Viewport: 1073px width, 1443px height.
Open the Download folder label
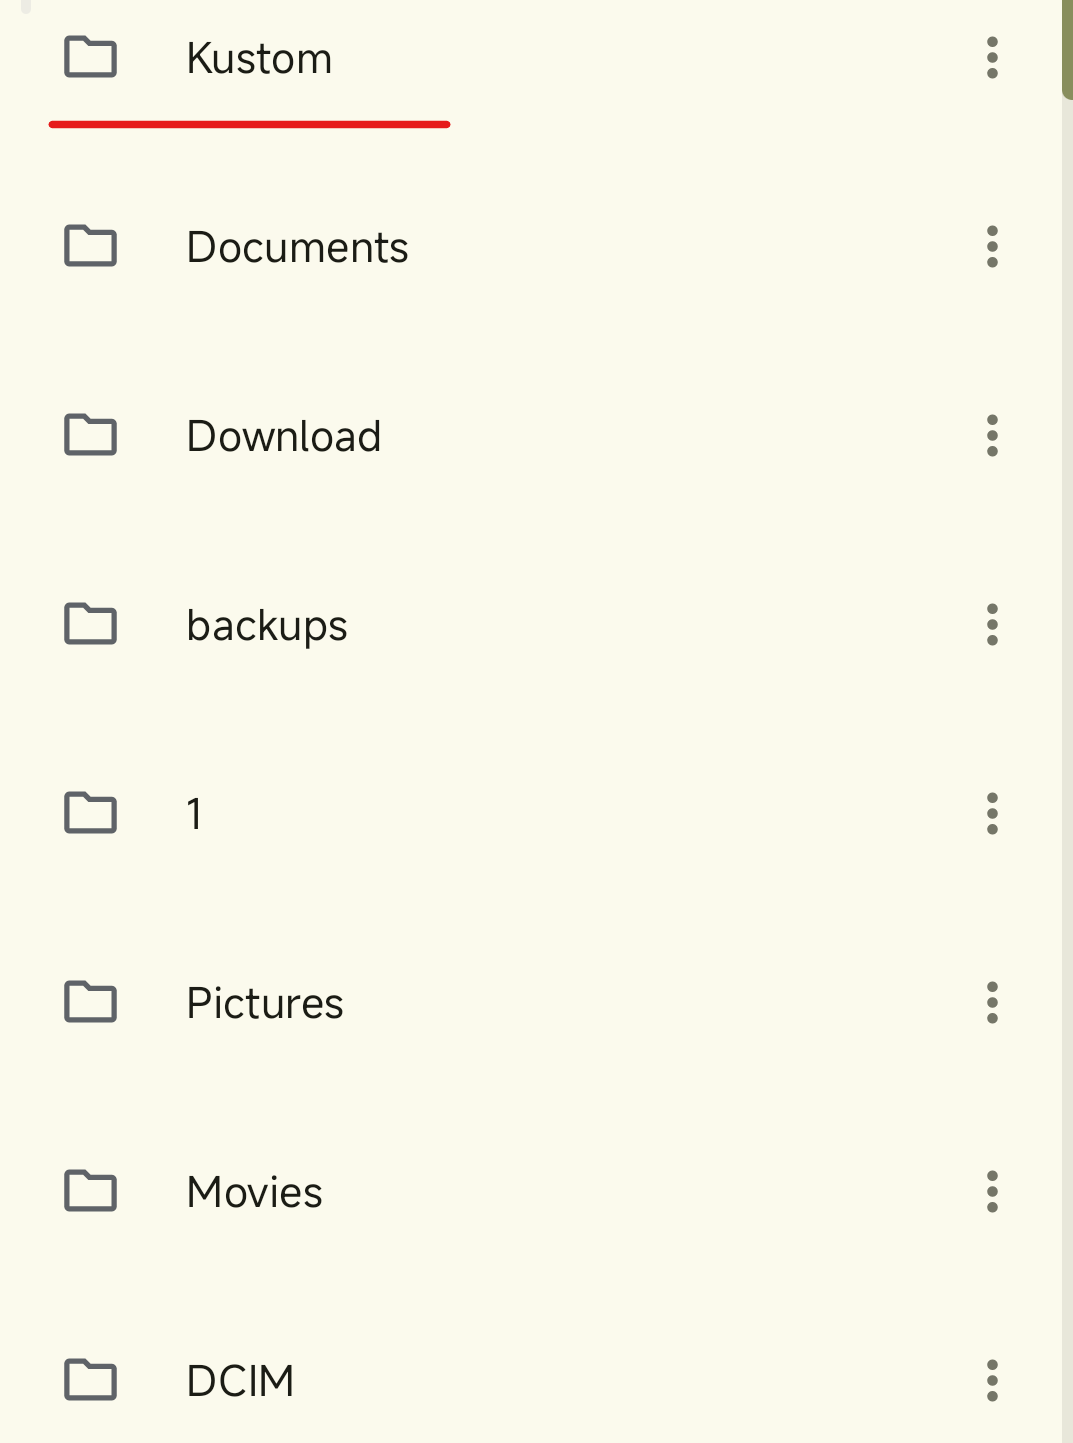pos(284,436)
